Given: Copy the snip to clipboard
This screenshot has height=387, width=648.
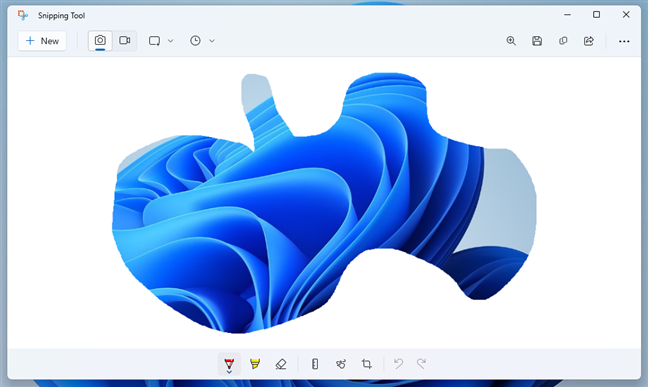Looking at the screenshot, I should pos(563,41).
